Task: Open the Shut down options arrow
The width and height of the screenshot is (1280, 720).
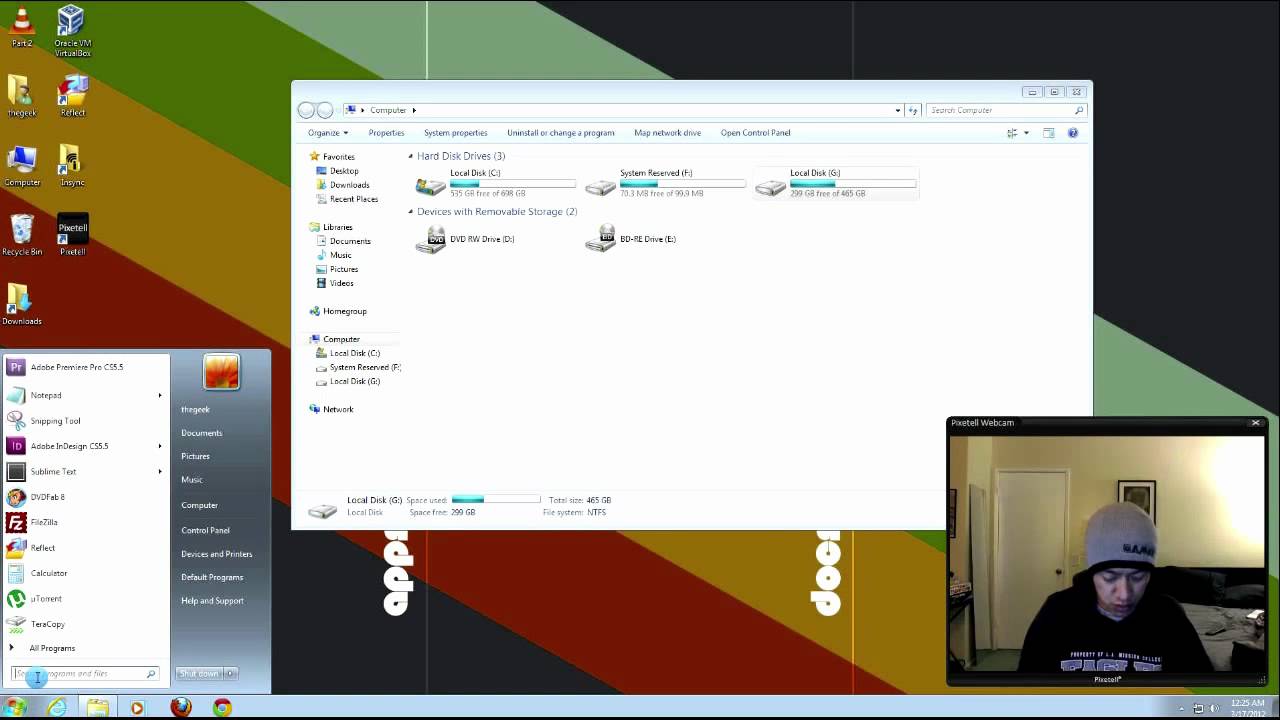Action: pyautogui.click(x=230, y=674)
